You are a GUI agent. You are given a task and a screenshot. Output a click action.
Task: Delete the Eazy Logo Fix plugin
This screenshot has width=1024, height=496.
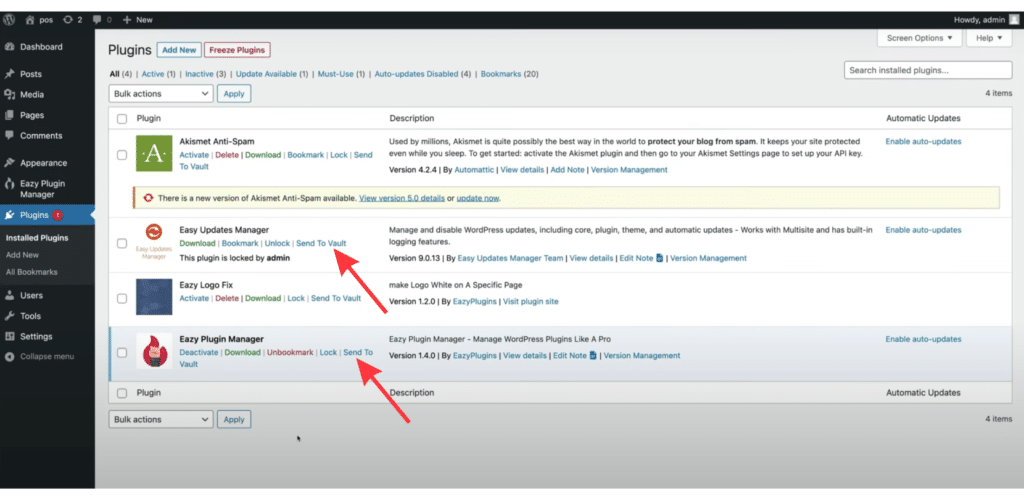click(227, 298)
